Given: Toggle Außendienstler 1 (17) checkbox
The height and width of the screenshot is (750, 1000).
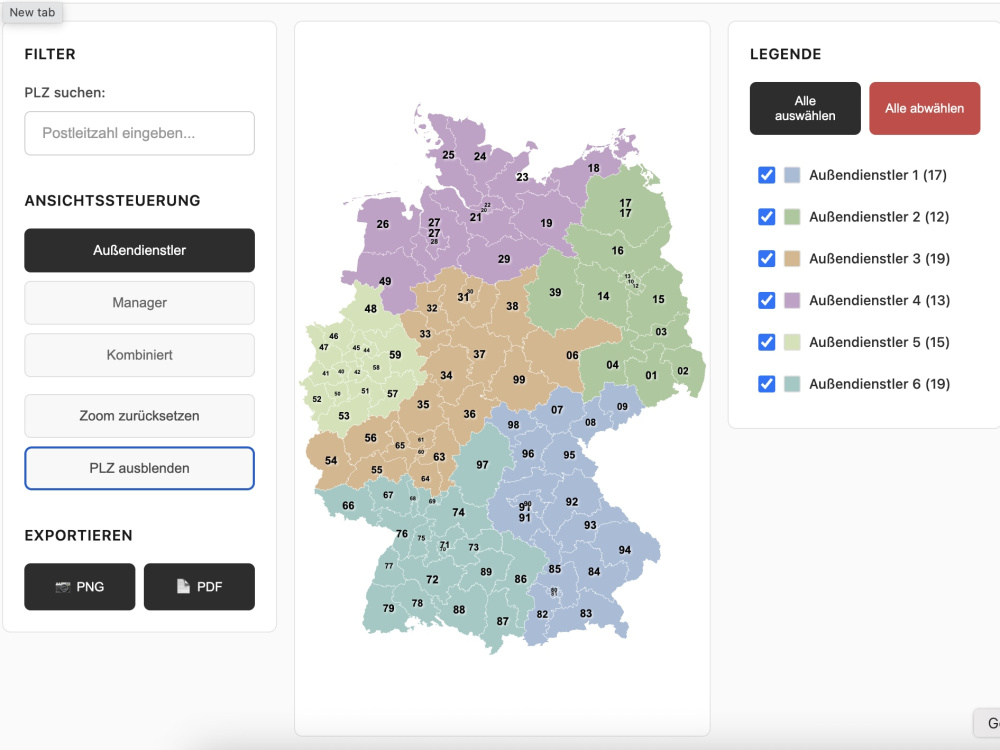Looking at the screenshot, I should [767, 175].
